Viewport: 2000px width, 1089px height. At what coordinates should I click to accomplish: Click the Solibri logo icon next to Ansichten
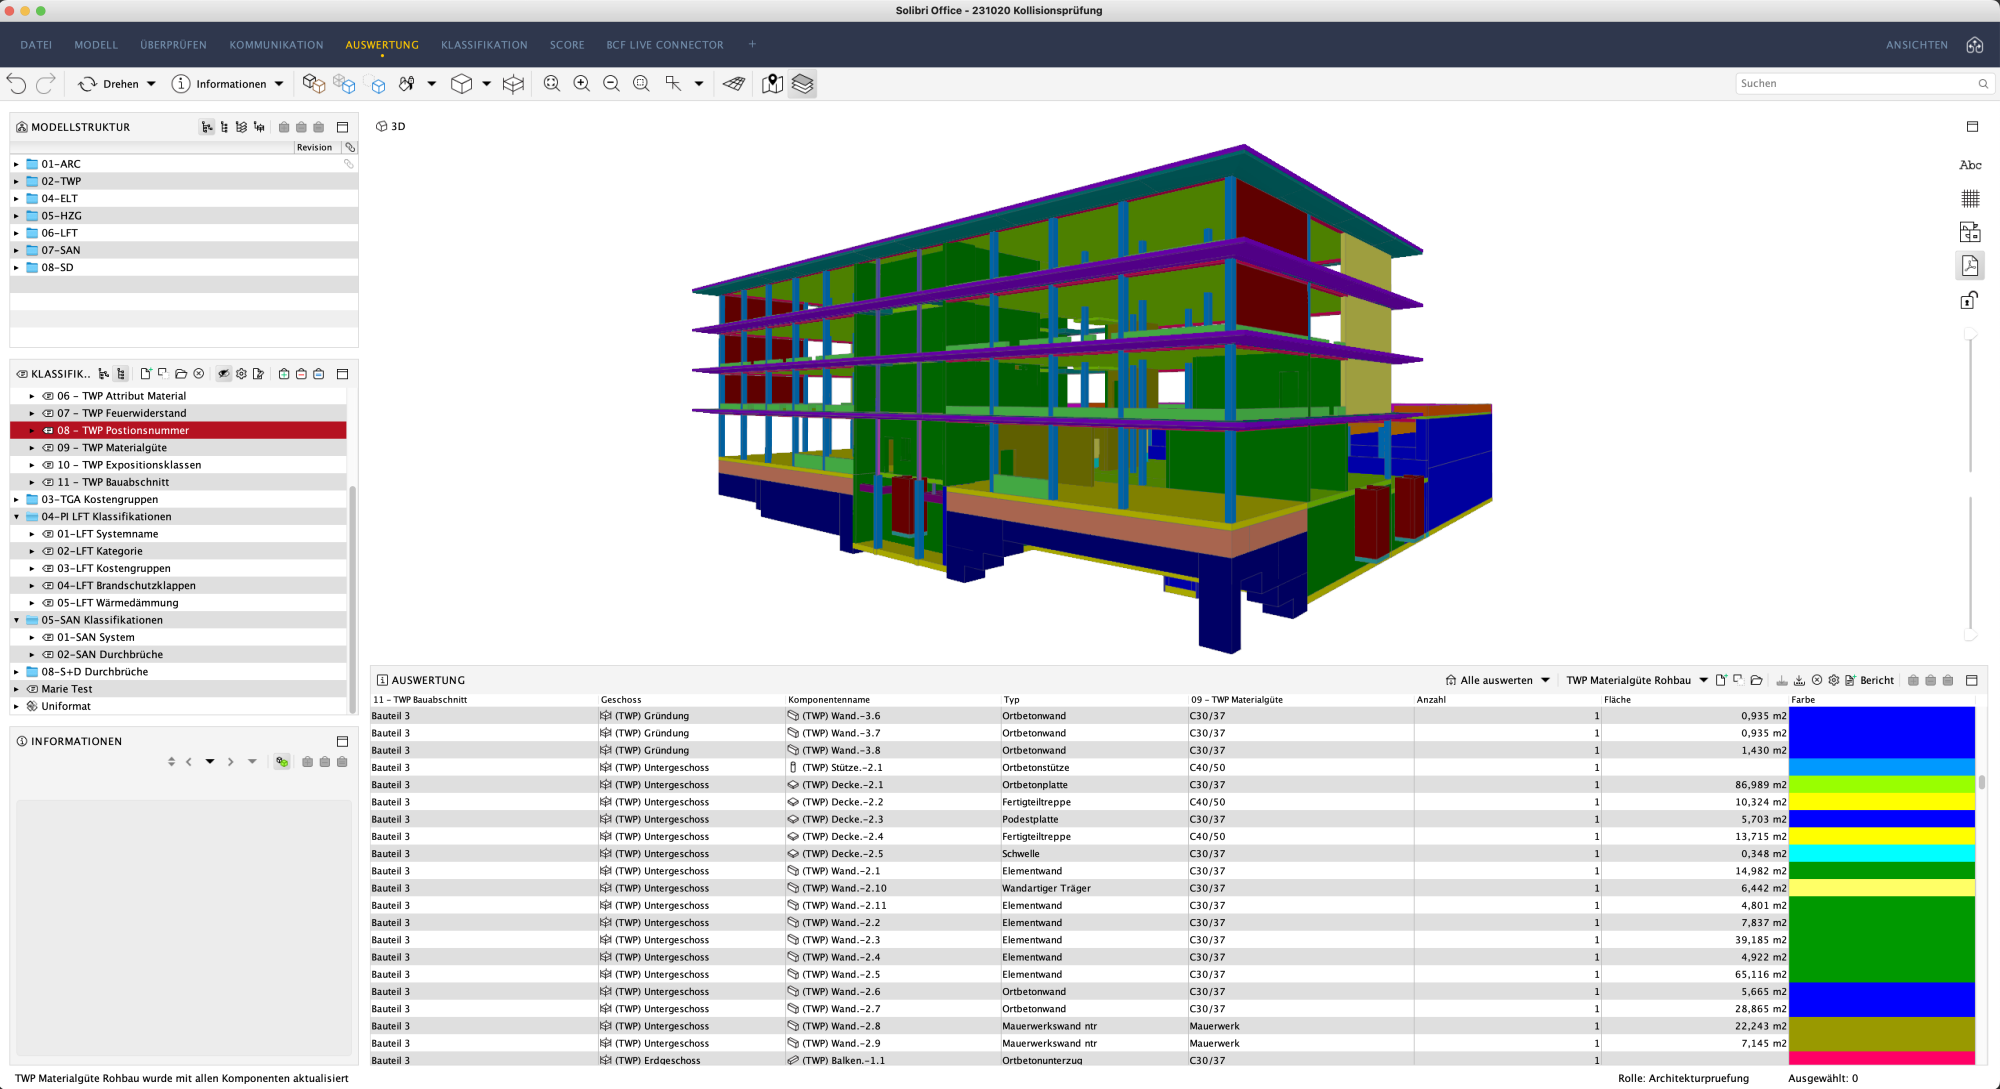(1974, 45)
